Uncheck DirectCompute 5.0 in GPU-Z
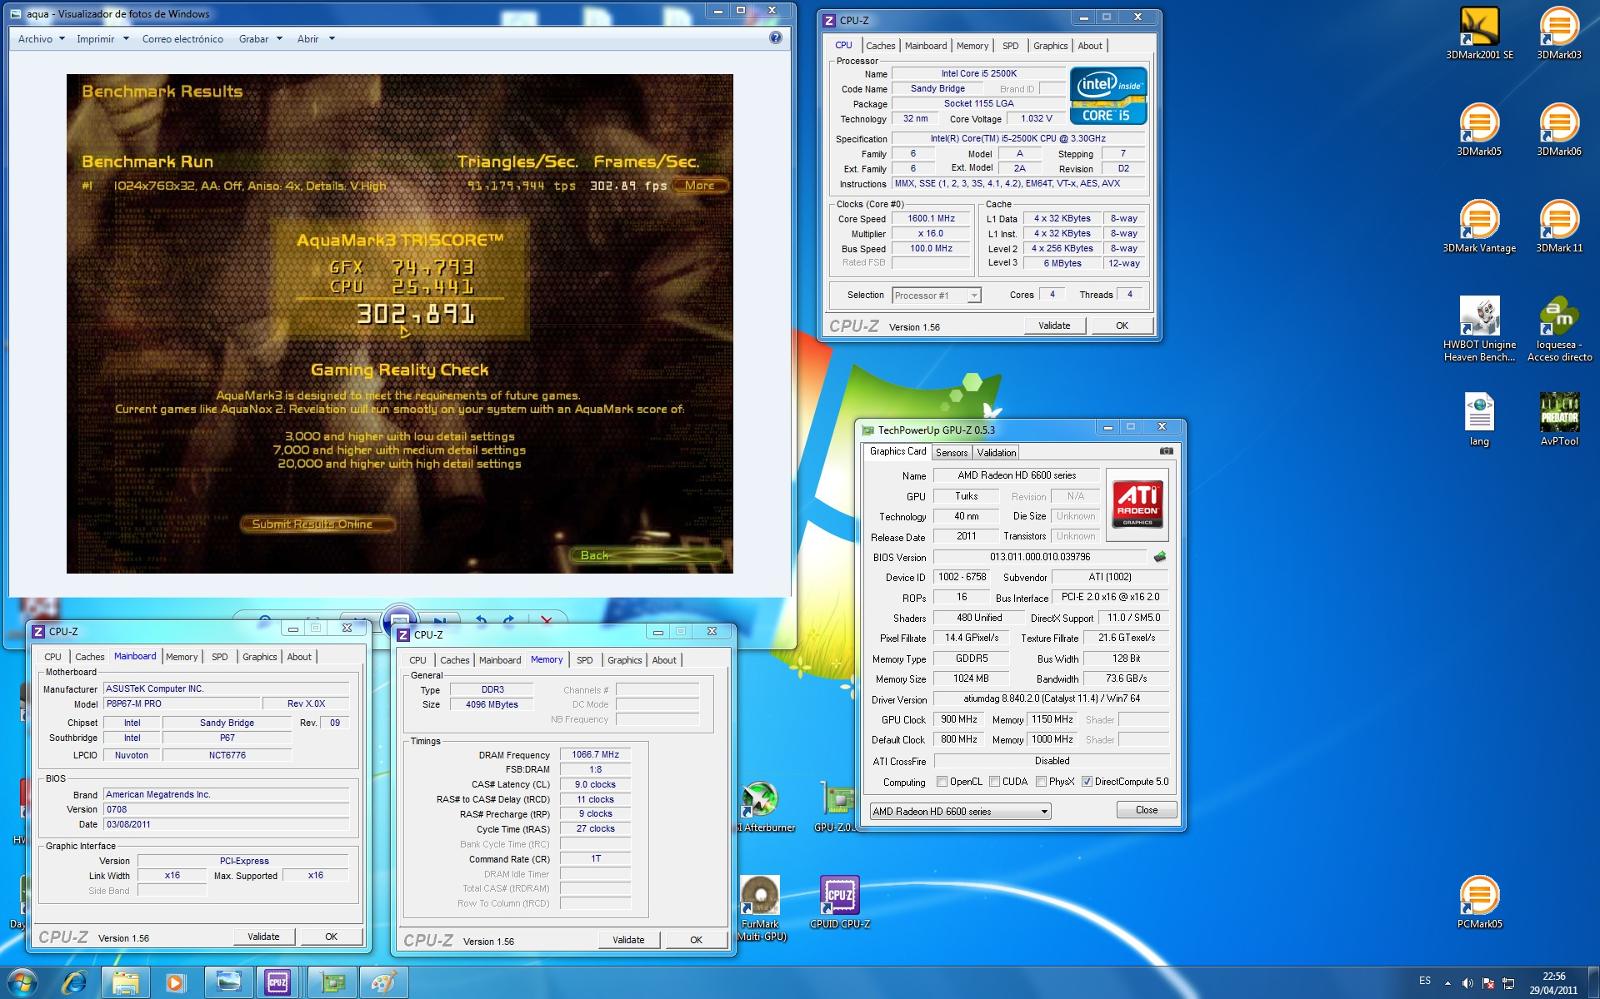 (1087, 782)
